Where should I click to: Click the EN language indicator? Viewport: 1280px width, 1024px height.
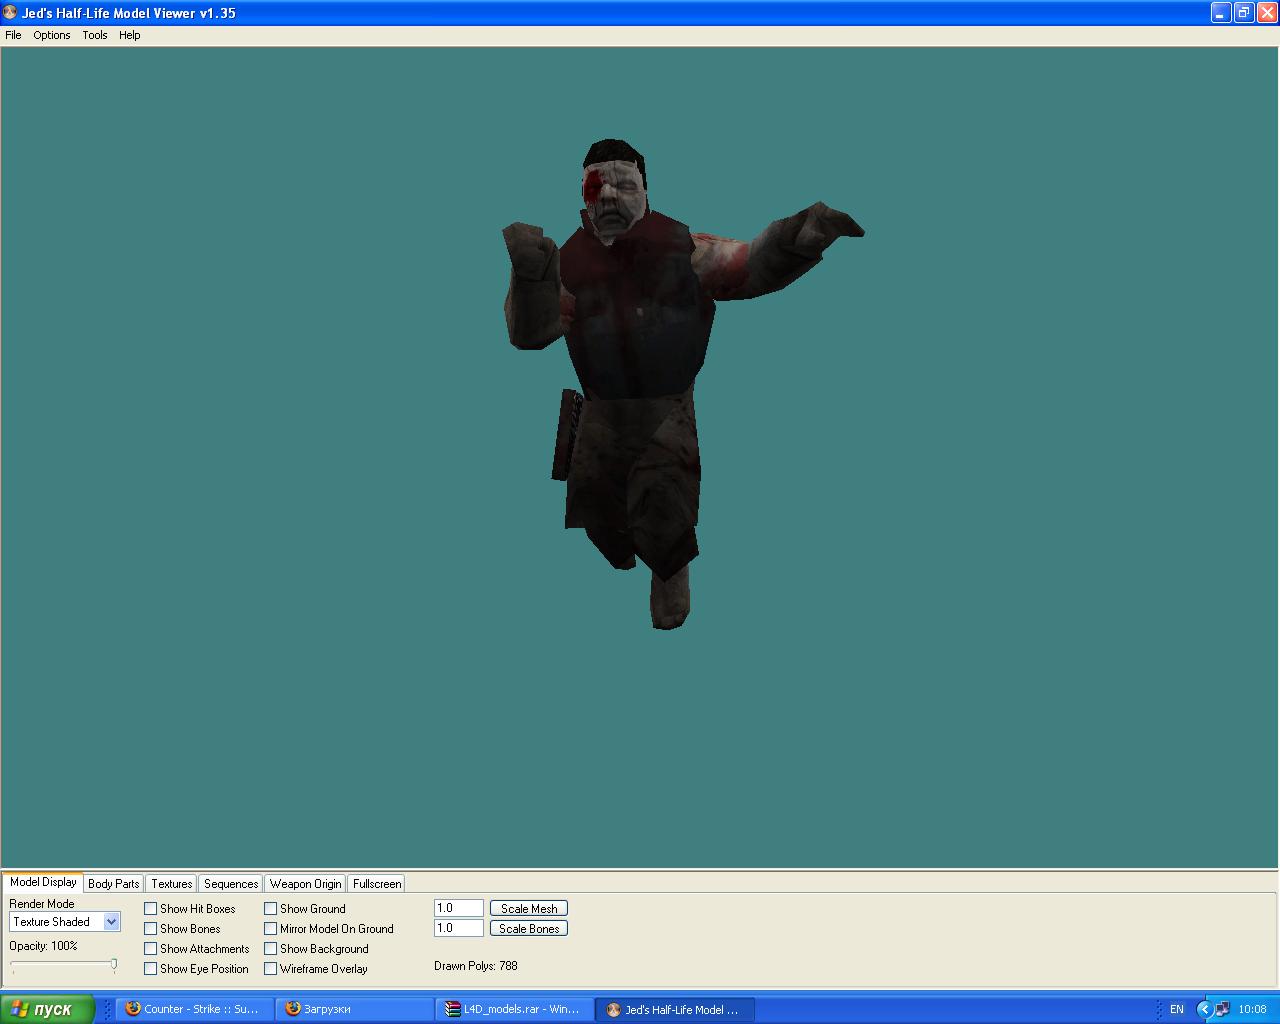click(x=1177, y=1009)
